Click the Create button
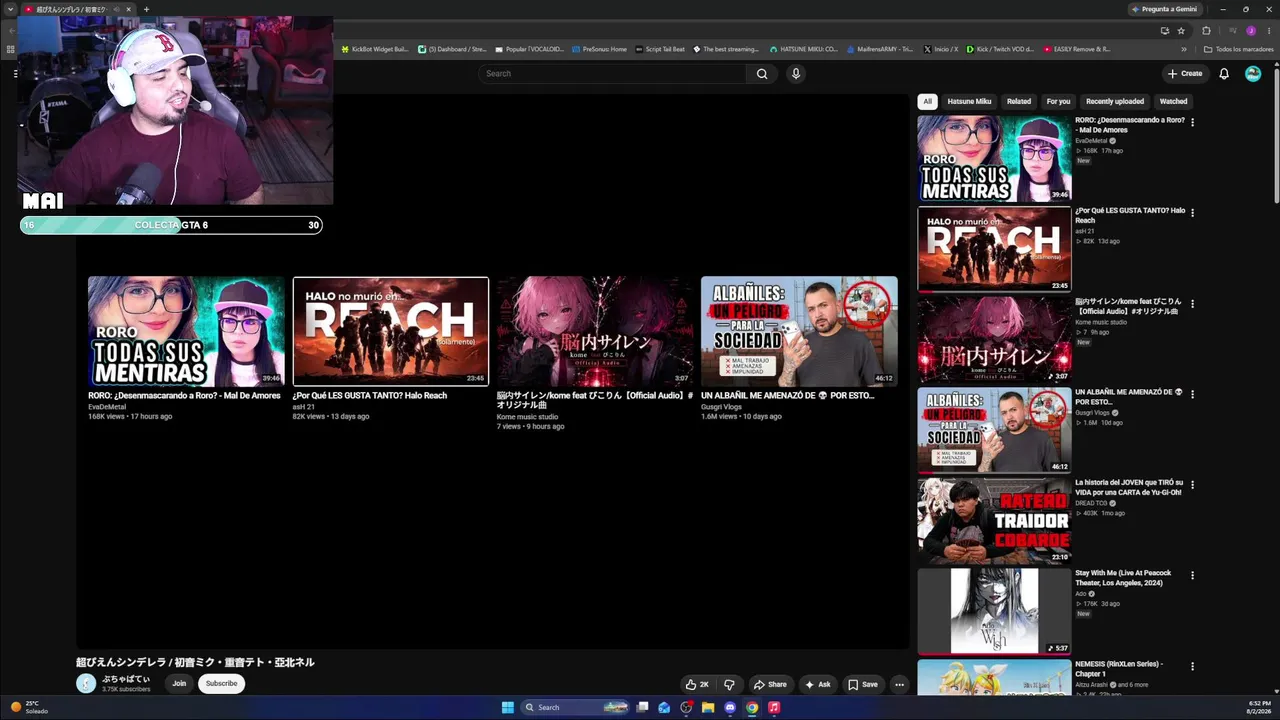The image size is (1280, 720). 1185,74
